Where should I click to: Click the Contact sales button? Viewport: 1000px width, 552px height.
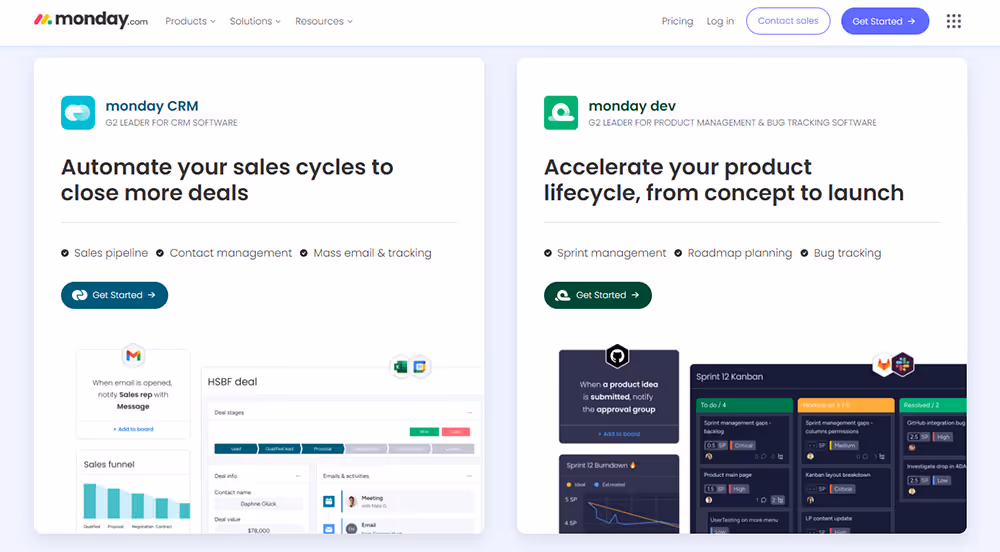coord(788,21)
